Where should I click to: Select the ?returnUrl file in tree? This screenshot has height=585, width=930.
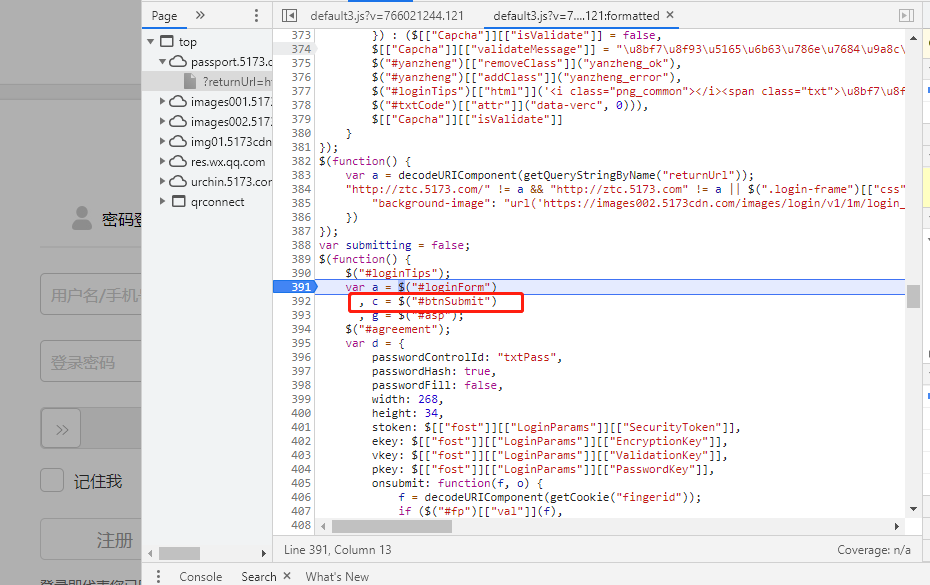(x=208, y=81)
